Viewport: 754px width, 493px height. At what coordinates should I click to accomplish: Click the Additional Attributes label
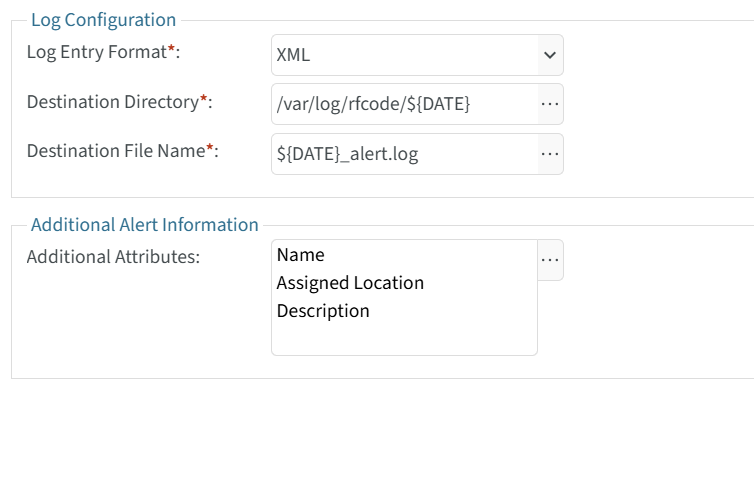(x=113, y=257)
